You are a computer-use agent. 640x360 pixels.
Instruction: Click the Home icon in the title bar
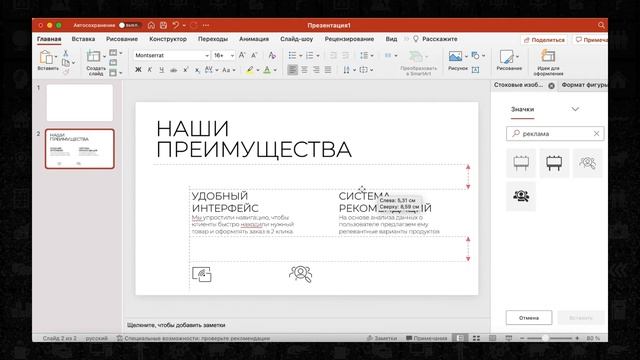pyautogui.click(x=151, y=25)
